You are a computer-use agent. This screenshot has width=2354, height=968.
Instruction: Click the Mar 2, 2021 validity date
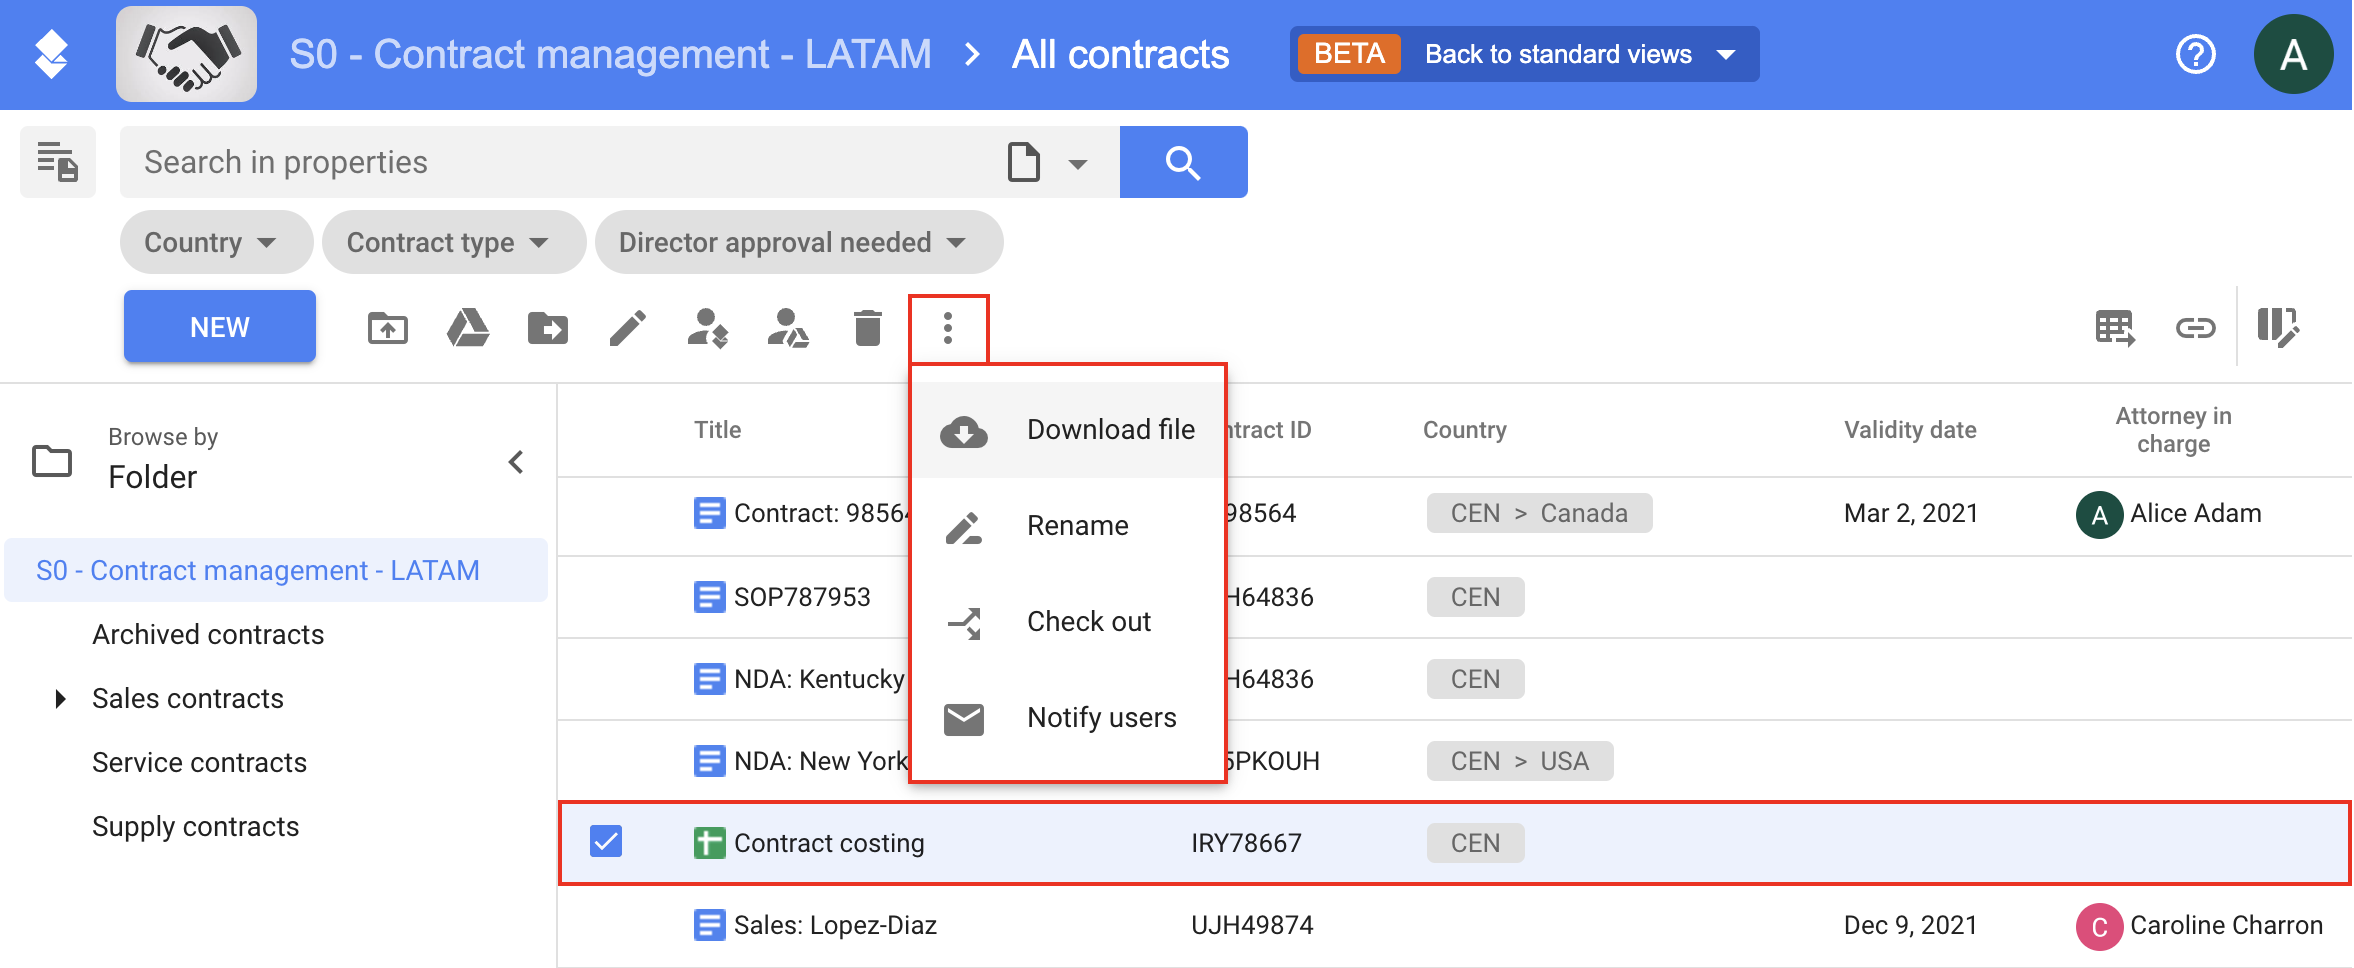click(1910, 513)
